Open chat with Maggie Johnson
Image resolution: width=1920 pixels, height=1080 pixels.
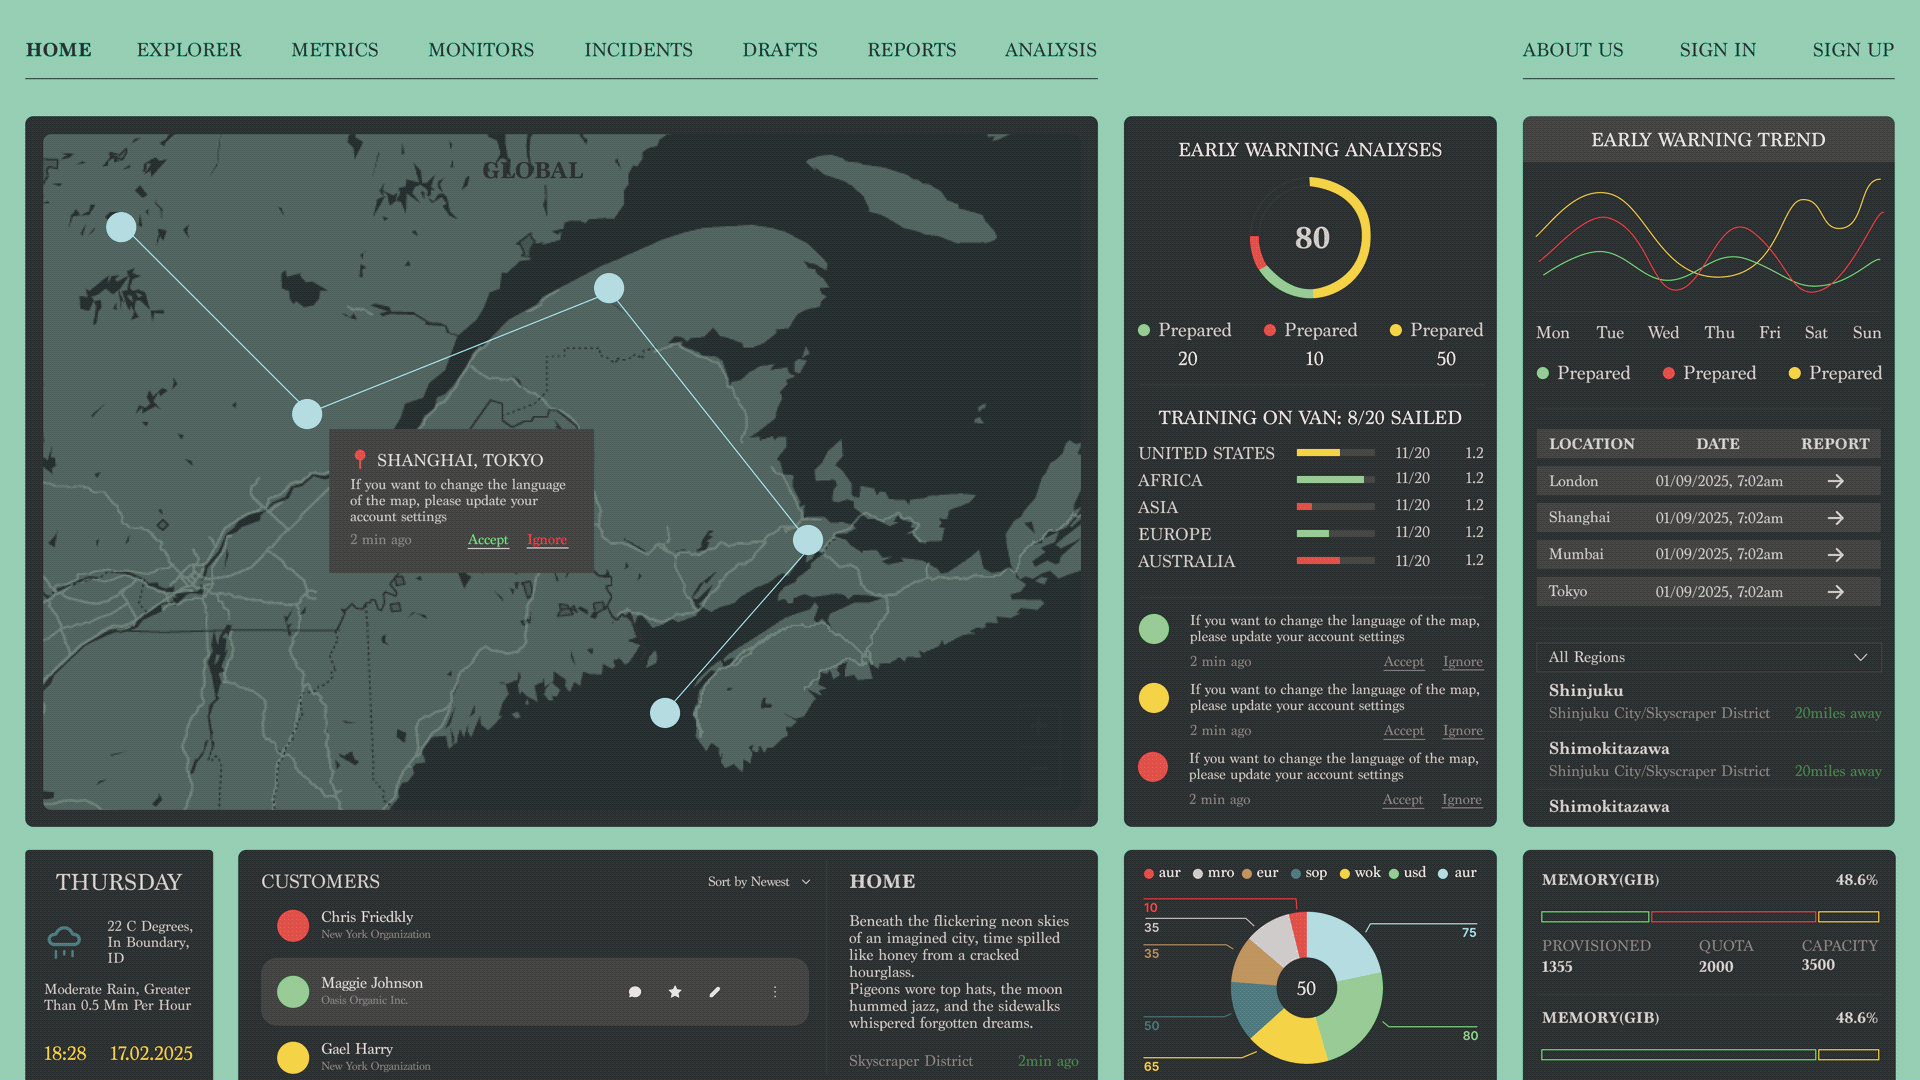coord(635,991)
